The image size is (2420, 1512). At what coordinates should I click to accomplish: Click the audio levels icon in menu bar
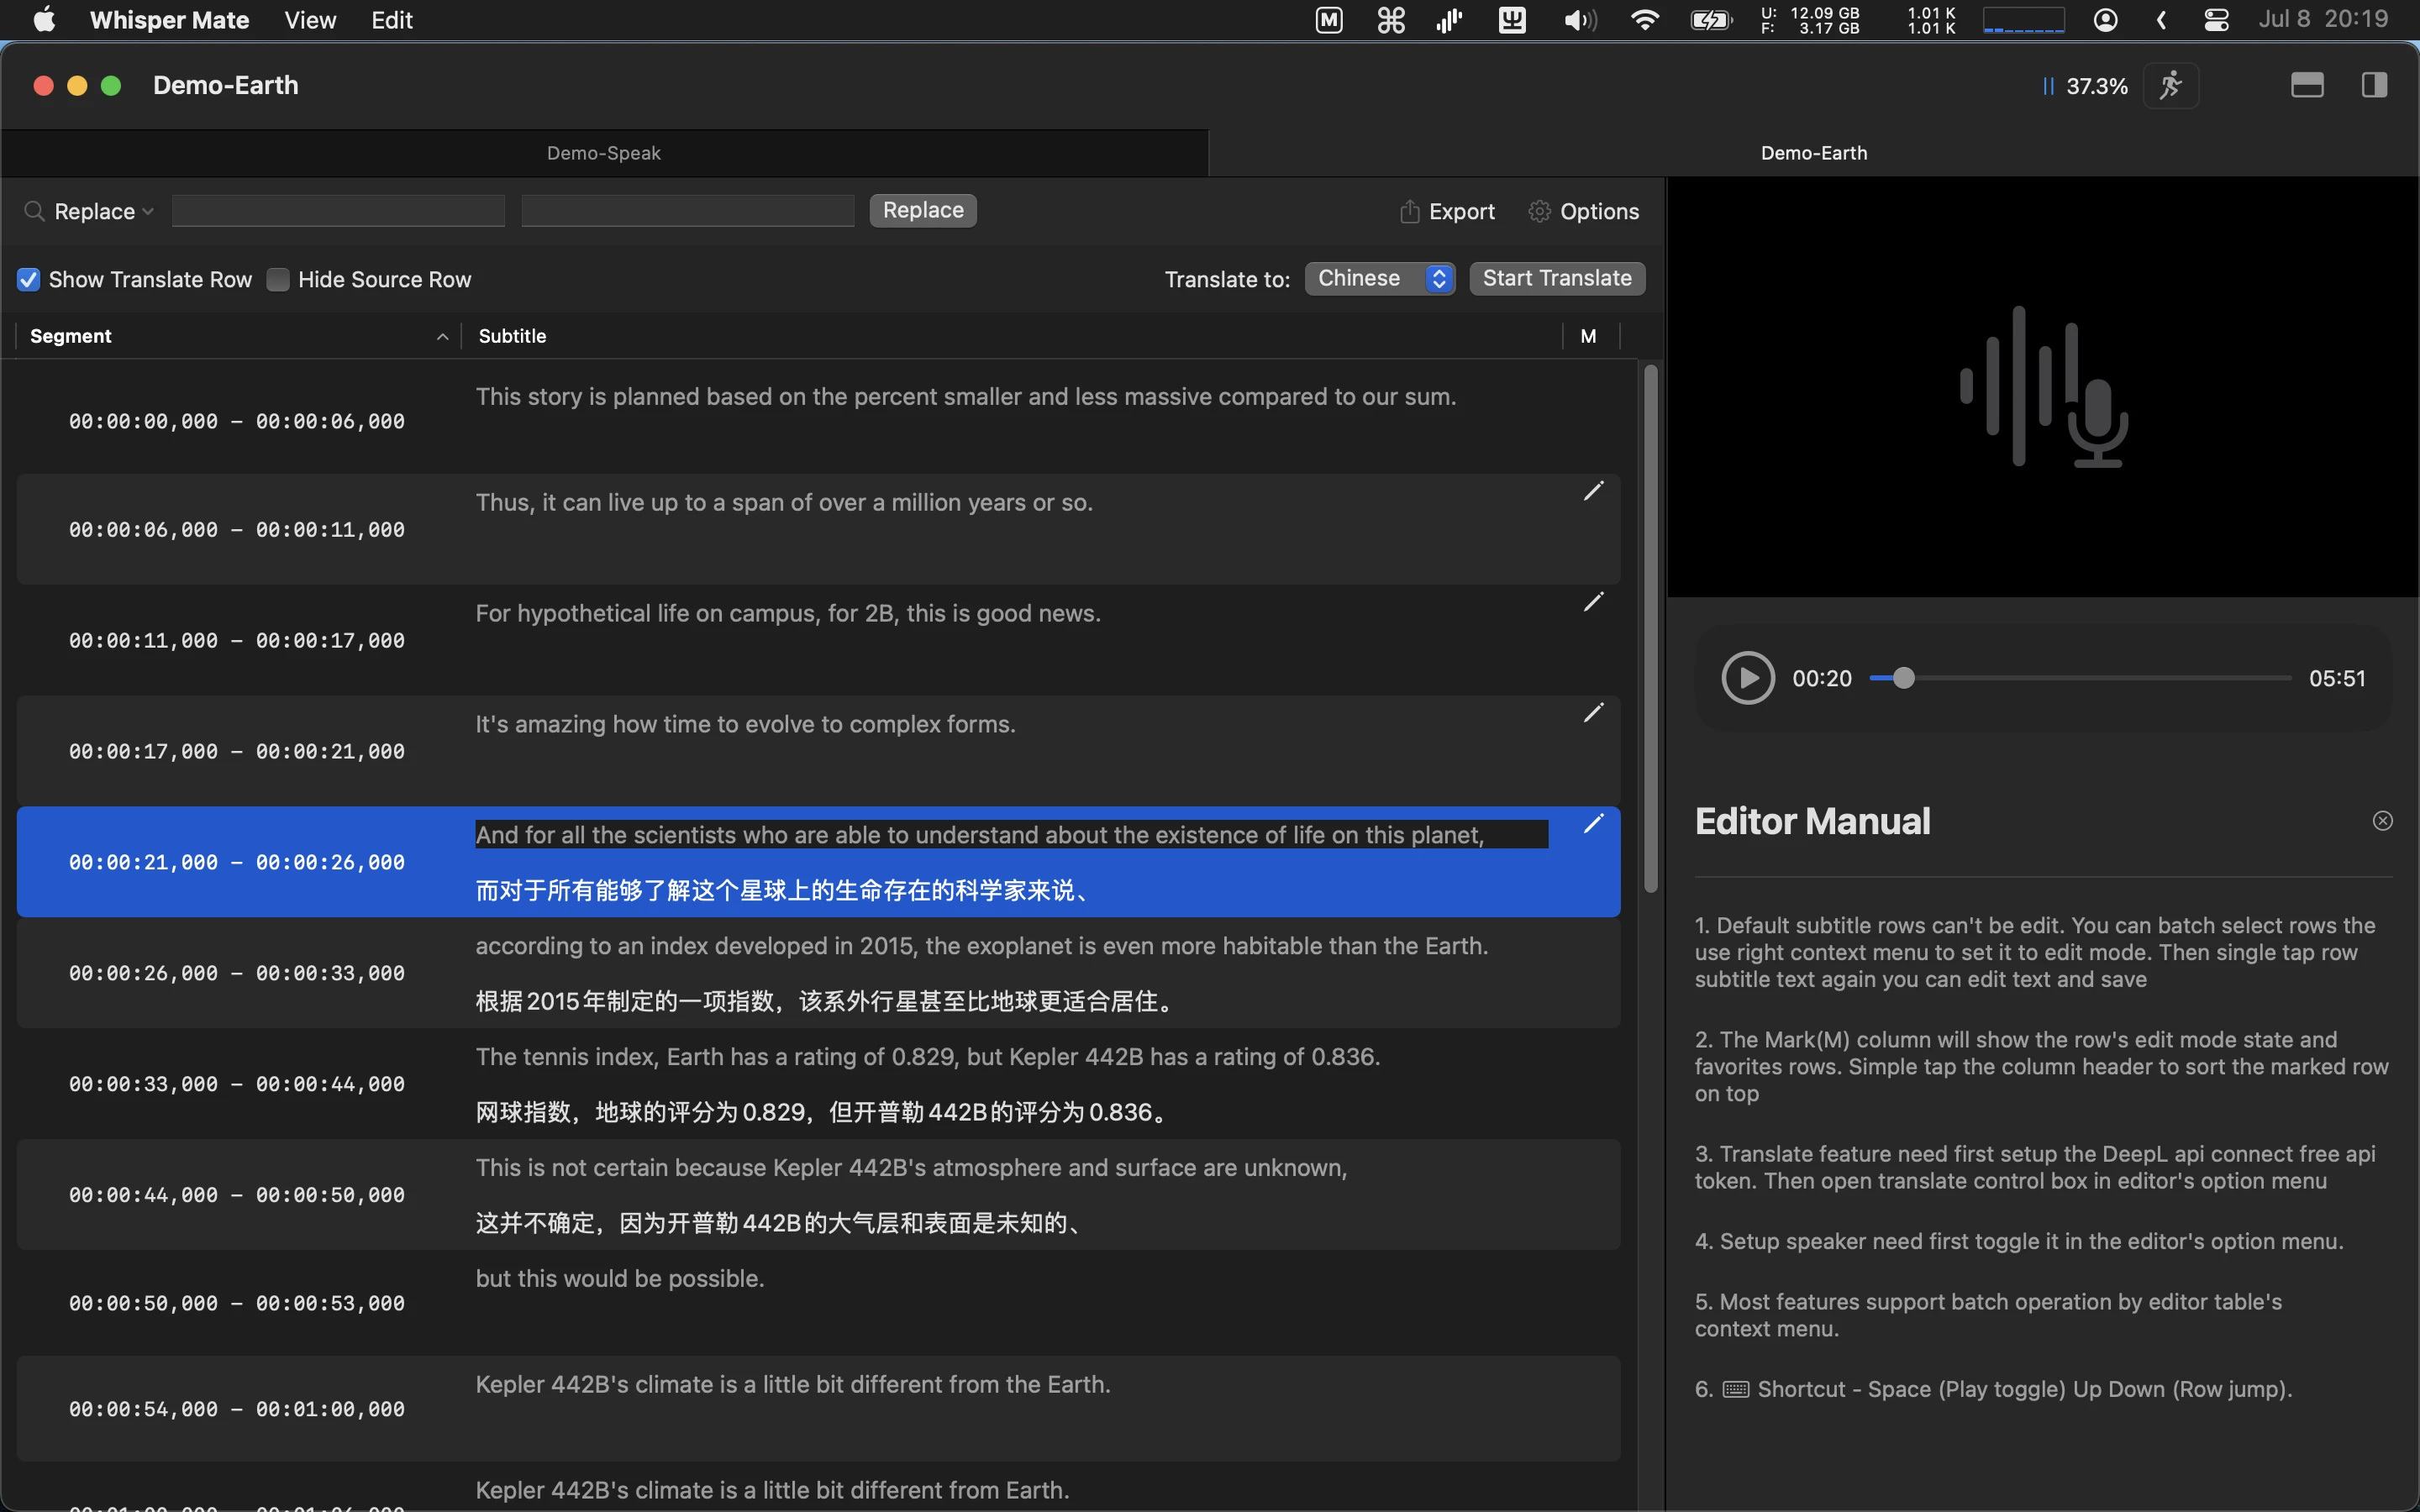(1450, 20)
